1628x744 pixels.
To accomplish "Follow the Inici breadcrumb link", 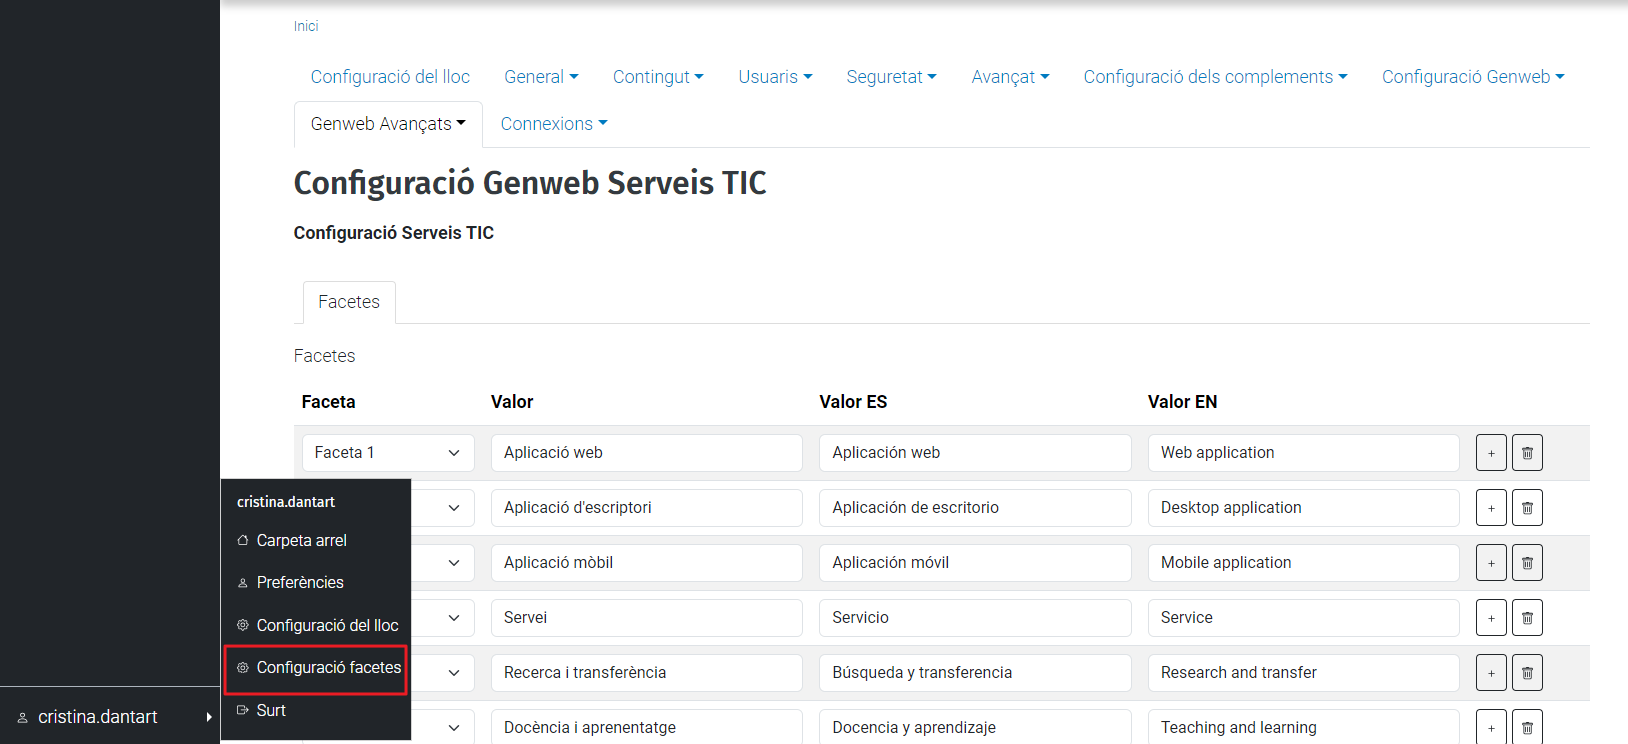I will [306, 26].
